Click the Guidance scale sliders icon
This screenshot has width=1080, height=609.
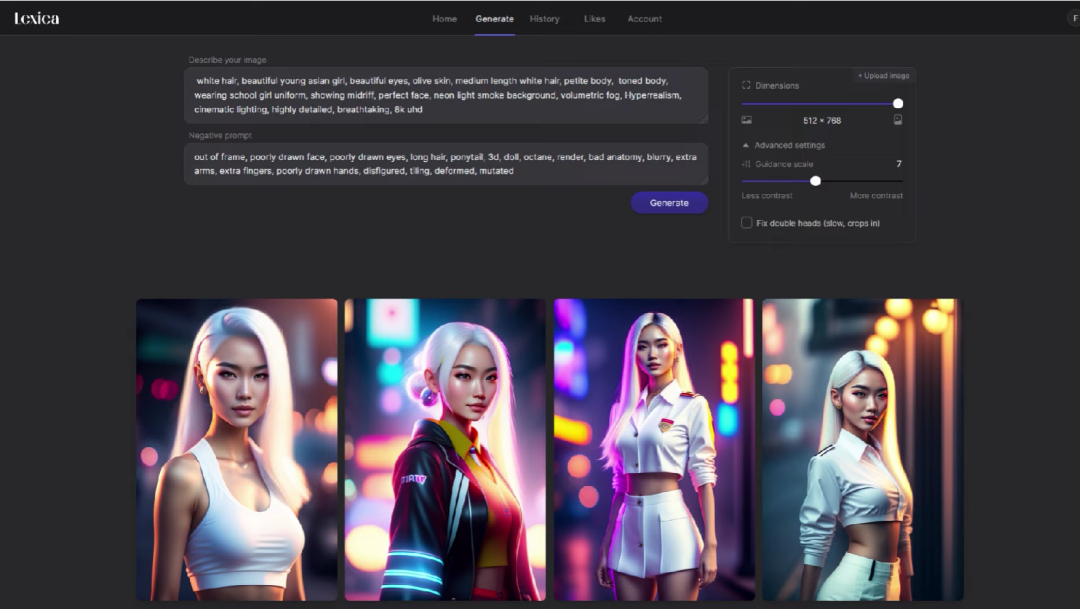pos(746,164)
